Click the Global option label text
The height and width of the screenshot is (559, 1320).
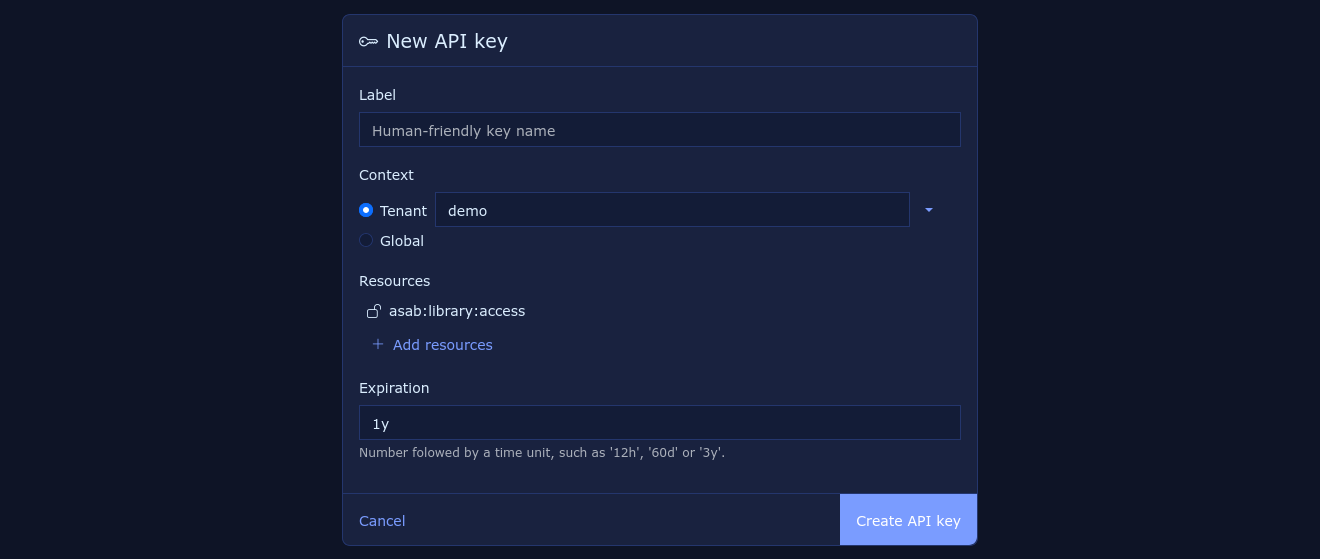click(402, 241)
